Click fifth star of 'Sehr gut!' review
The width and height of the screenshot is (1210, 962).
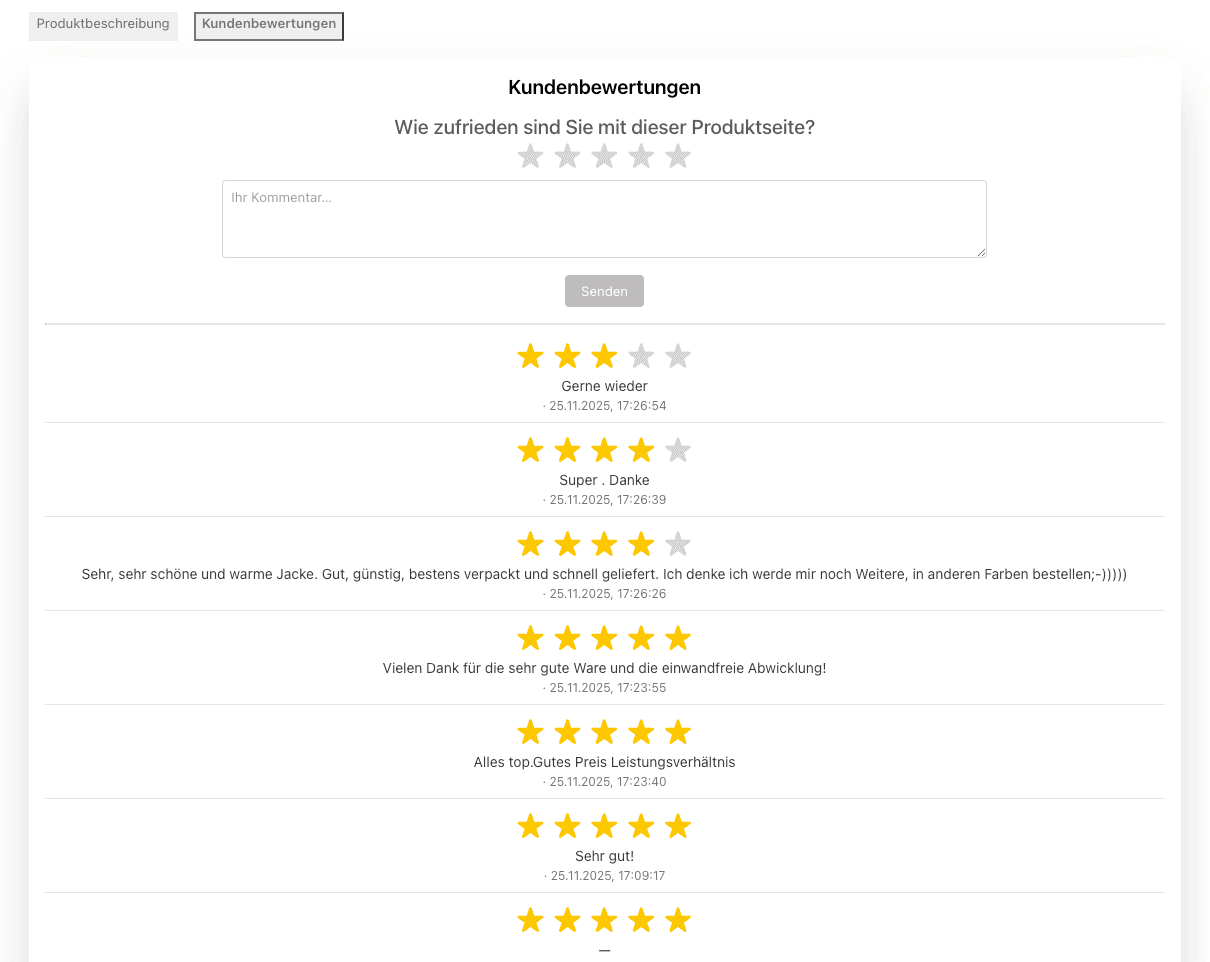click(x=678, y=826)
